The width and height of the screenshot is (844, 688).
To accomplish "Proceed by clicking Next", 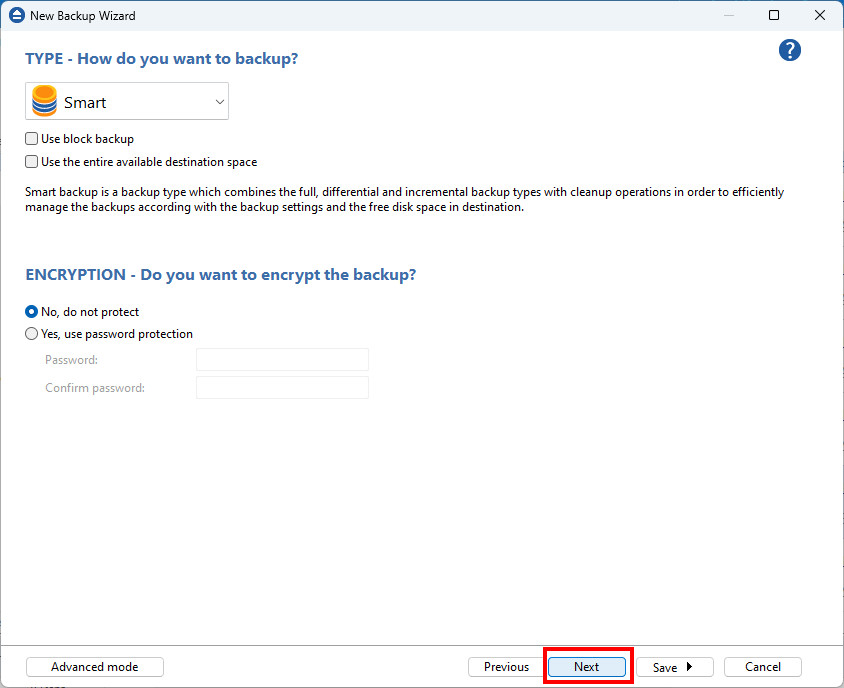I will [x=587, y=667].
